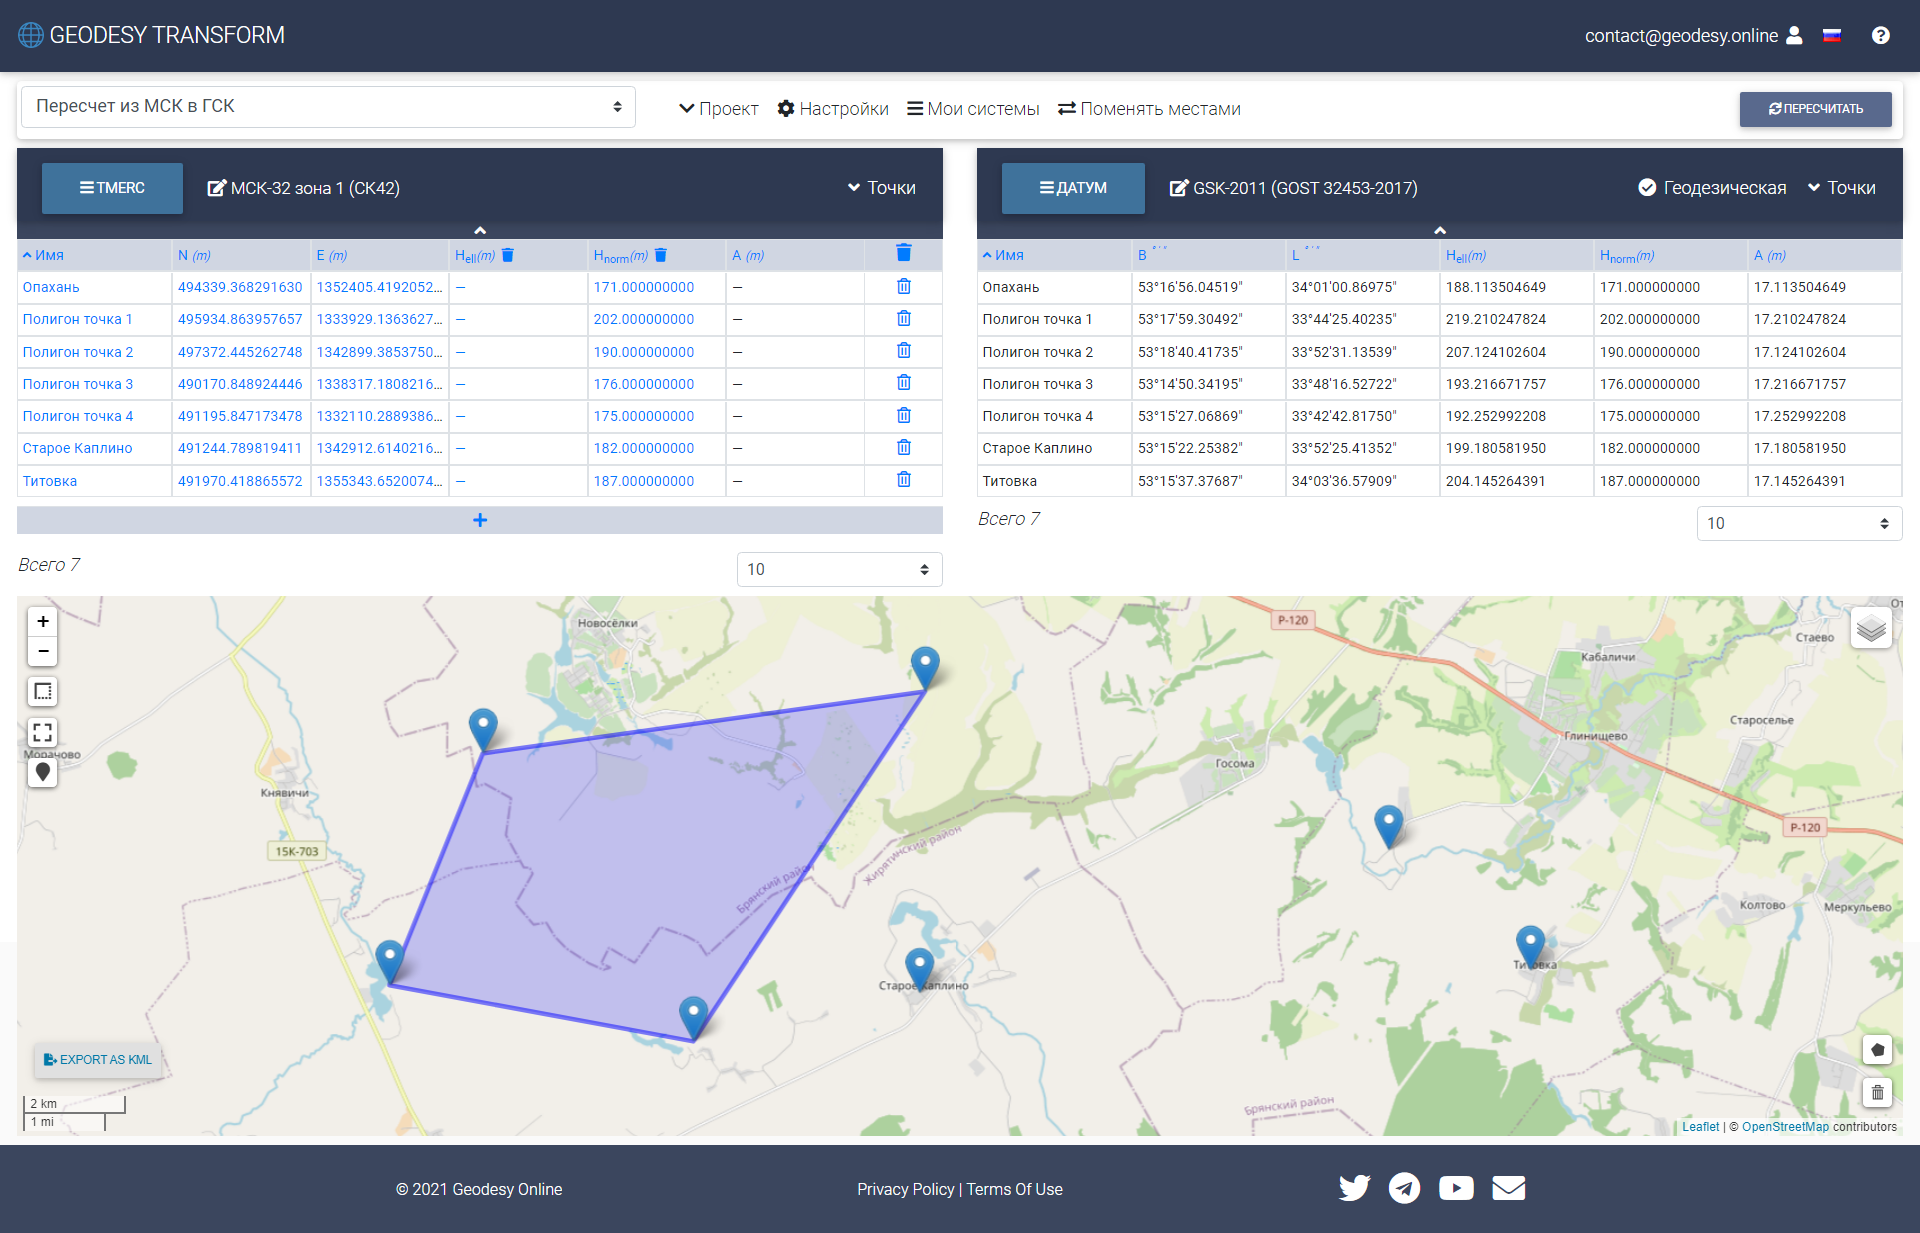Viewport: 1920px width, 1233px height.
Task: Open the Telegram link in footer
Action: tap(1404, 1188)
